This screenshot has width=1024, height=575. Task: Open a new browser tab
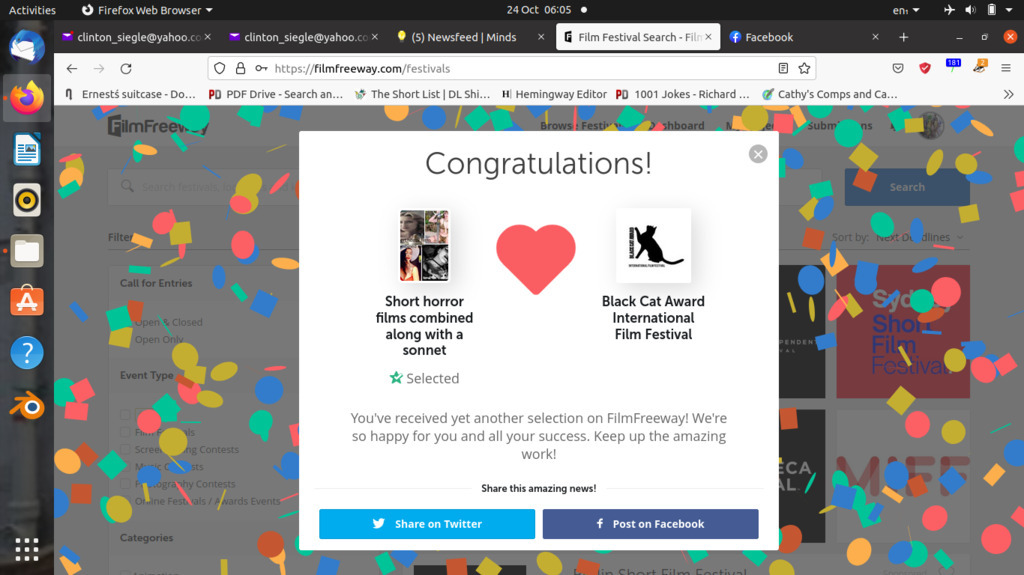click(x=904, y=37)
